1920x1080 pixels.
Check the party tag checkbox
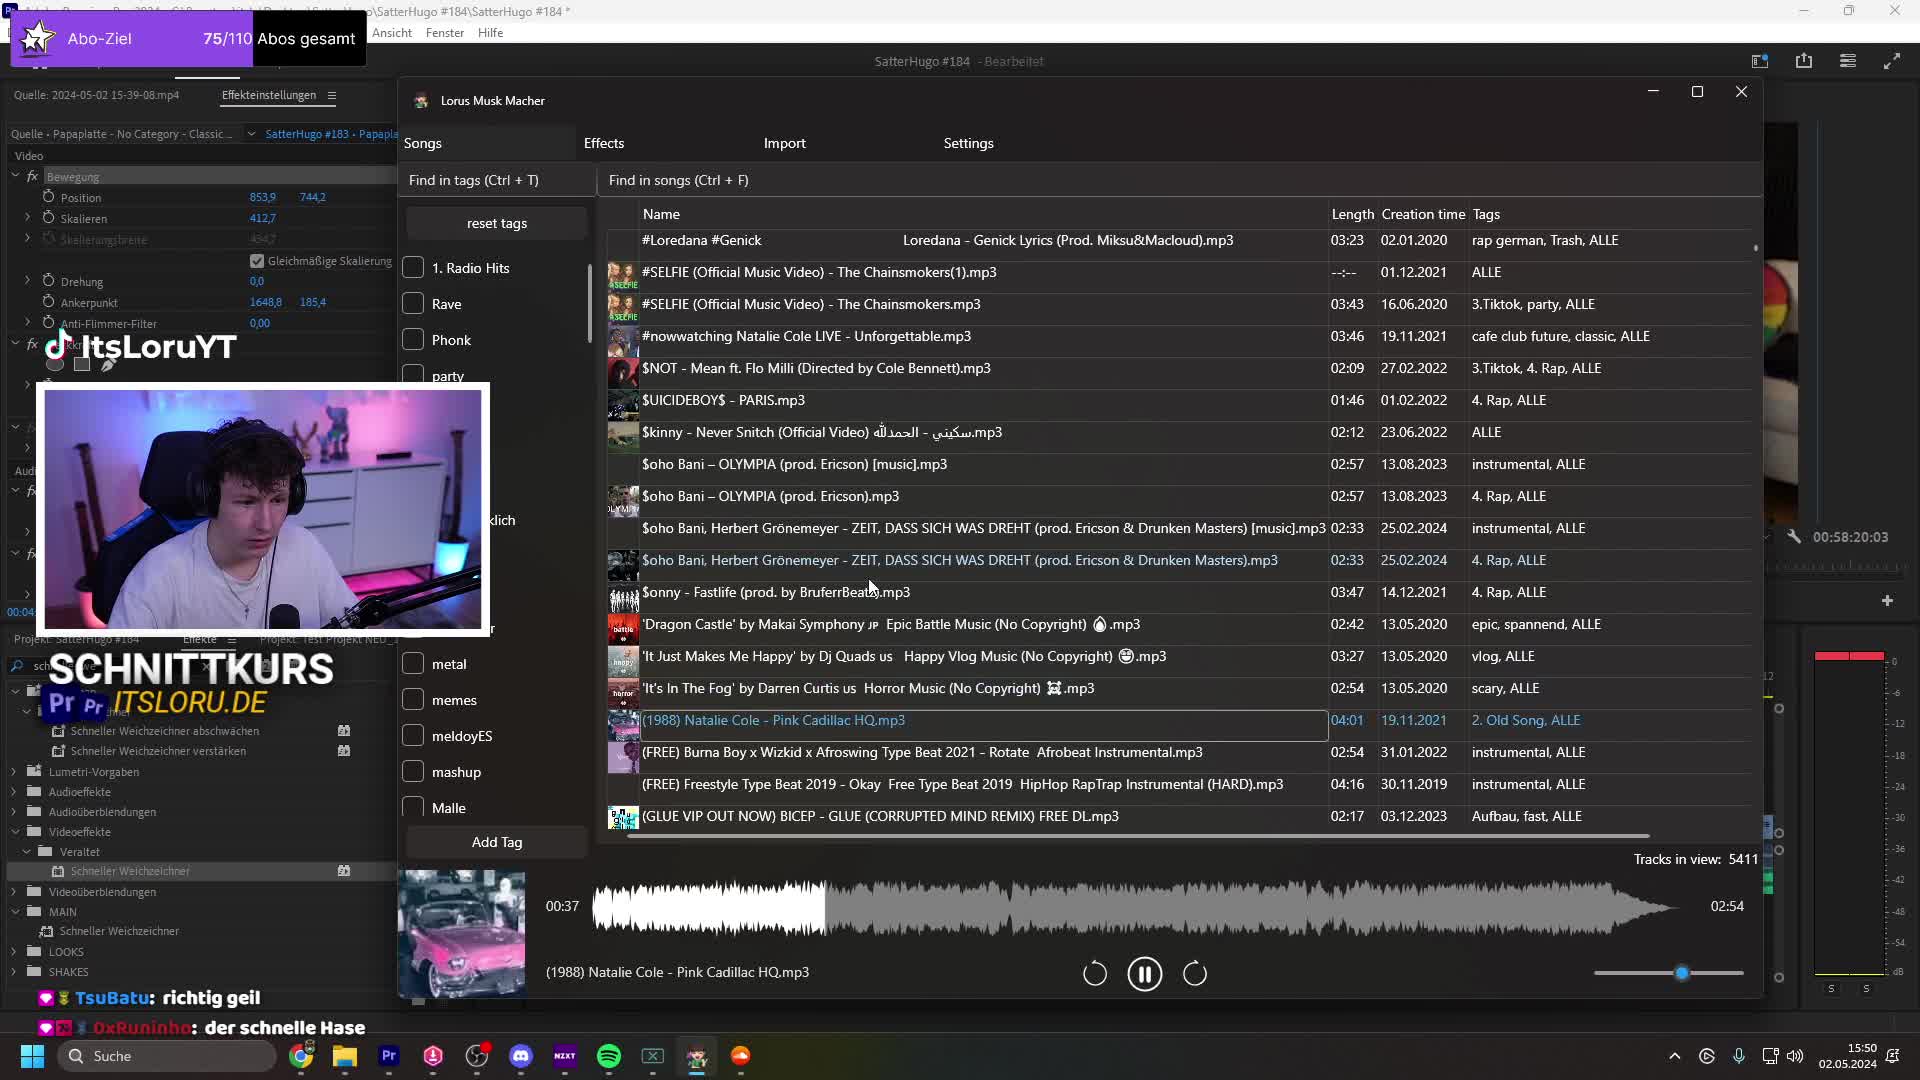[x=413, y=374]
